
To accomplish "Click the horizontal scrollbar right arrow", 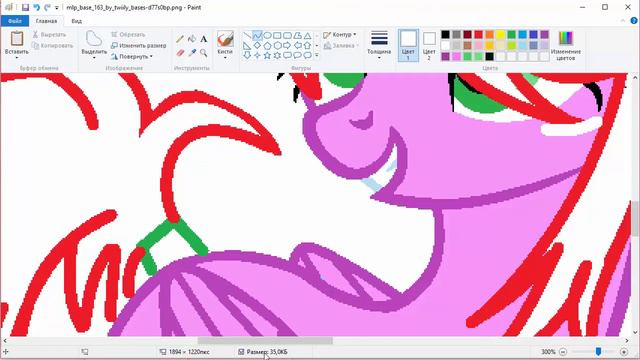I will coord(627,340).
